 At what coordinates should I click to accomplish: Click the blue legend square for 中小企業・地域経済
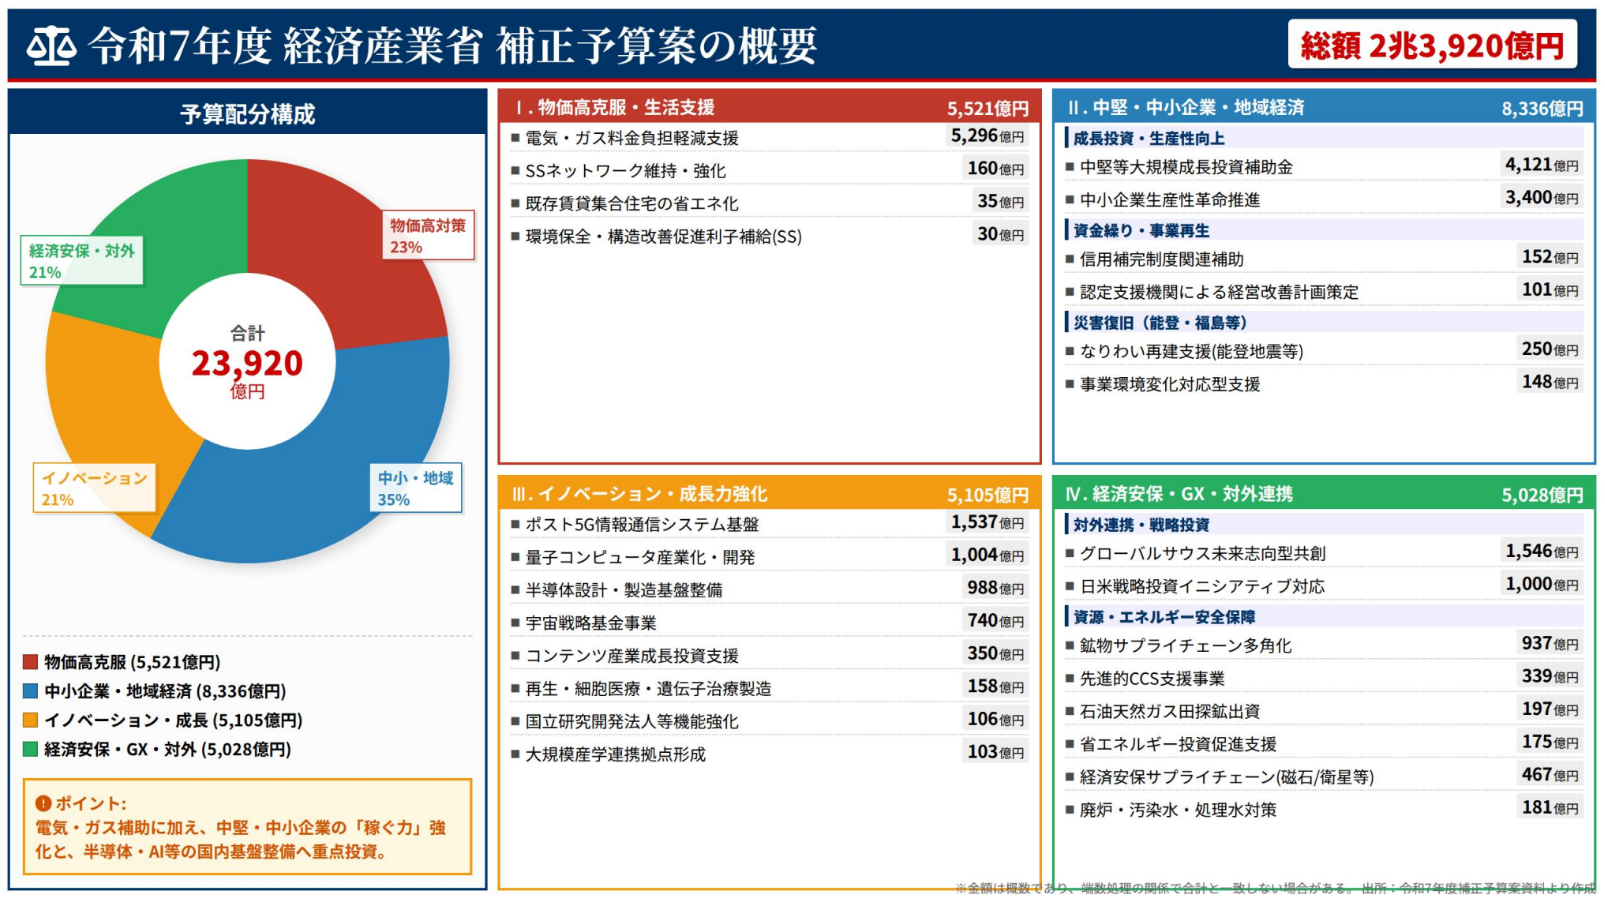click(30, 691)
